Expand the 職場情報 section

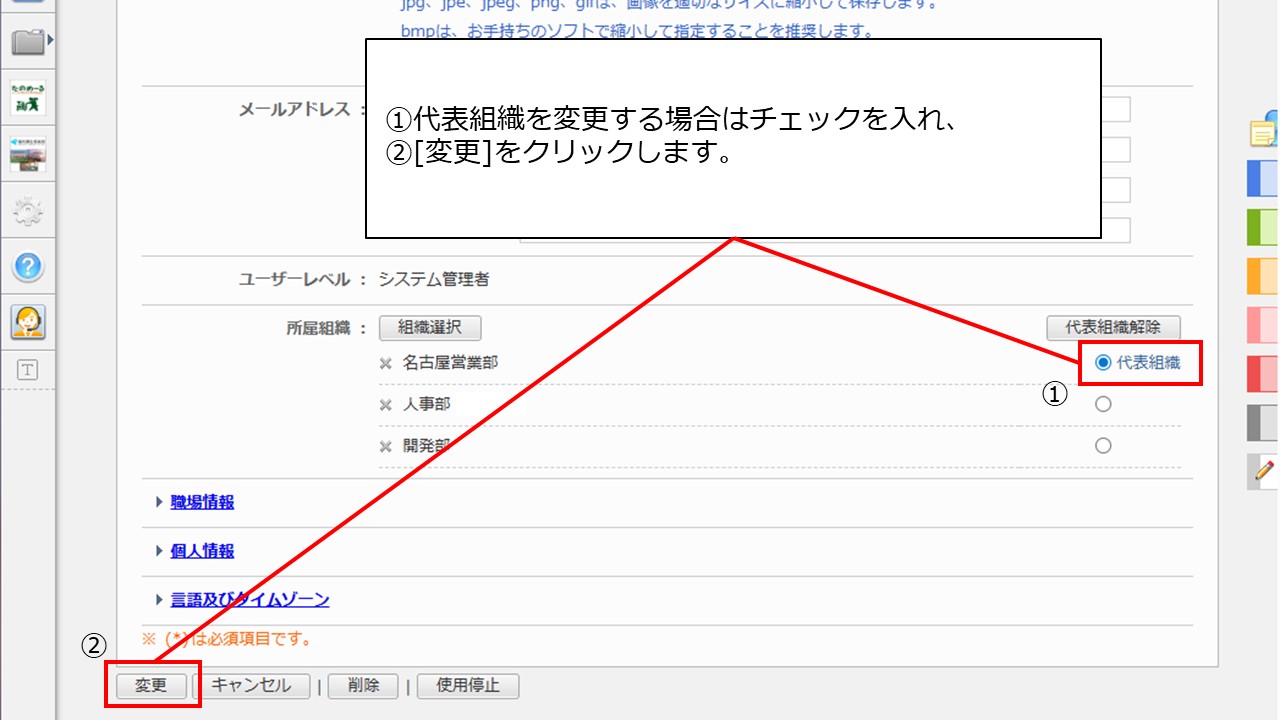(202, 502)
